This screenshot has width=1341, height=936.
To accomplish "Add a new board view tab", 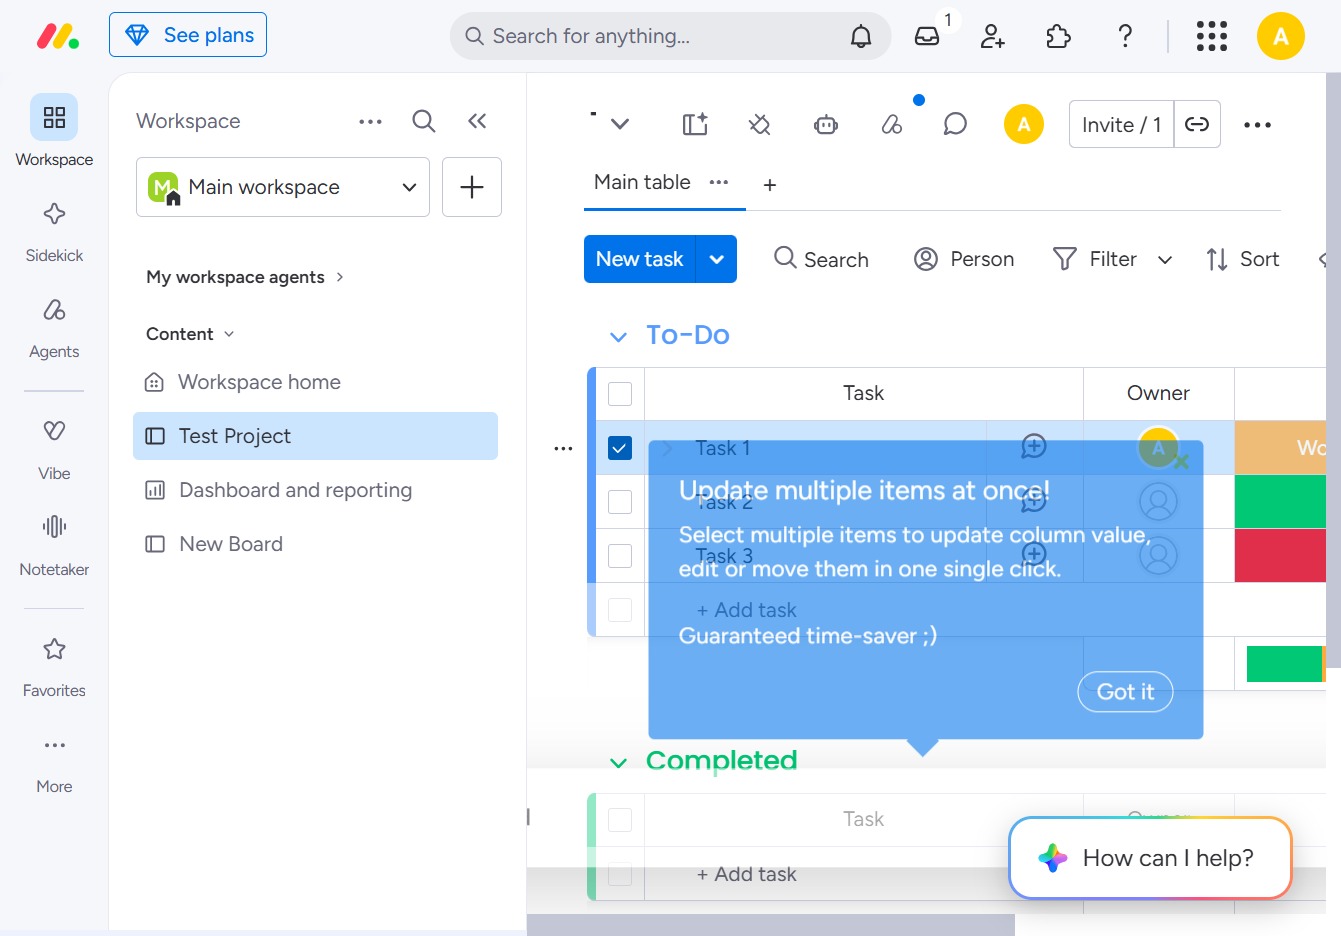I will 770,185.
